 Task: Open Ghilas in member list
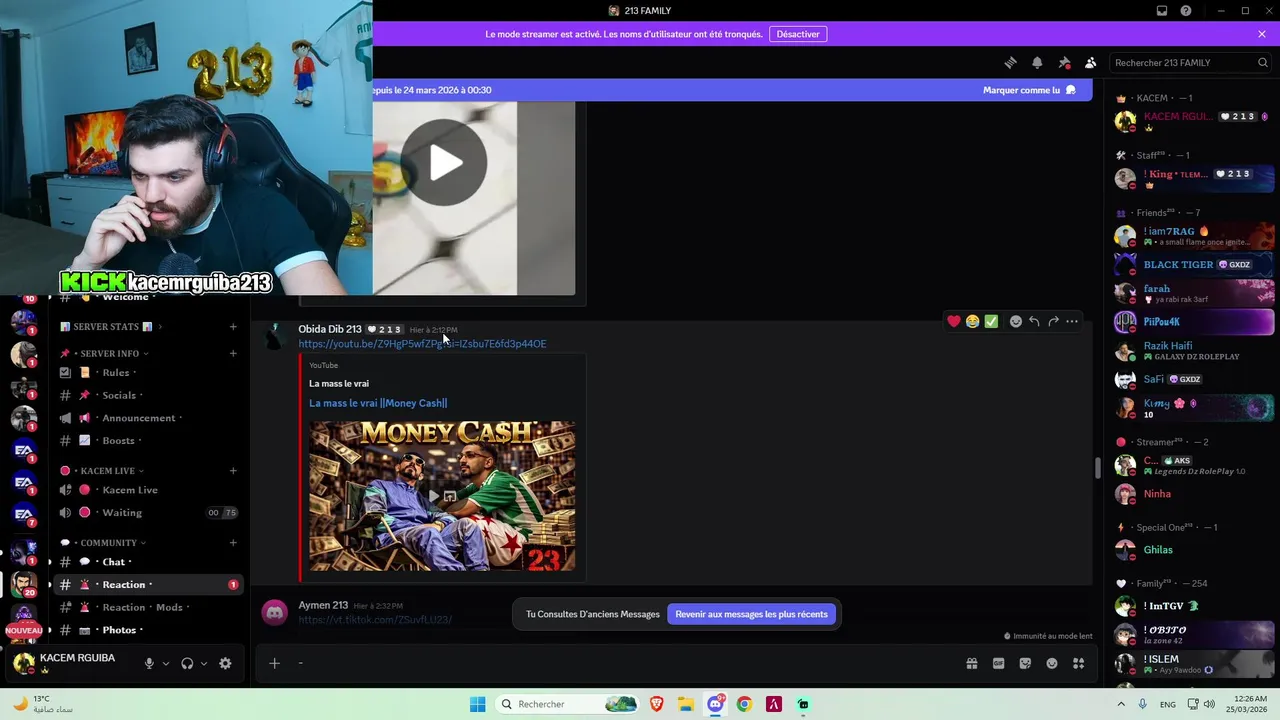click(x=1194, y=550)
